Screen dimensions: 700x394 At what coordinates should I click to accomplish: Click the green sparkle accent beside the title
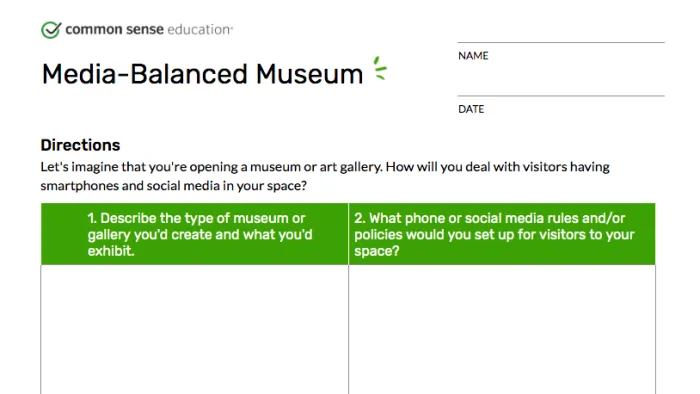point(380,68)
